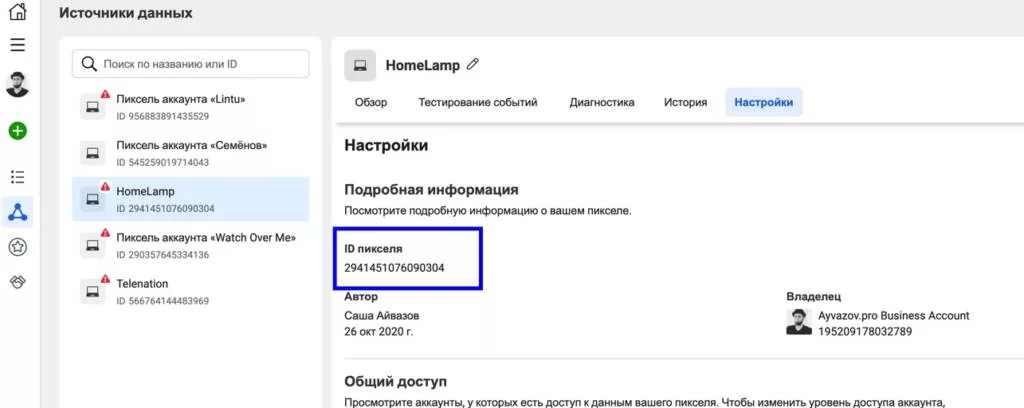Click the ID 566764144483969 under Telenation
The image size is (1024, 408).
point(163,301)
